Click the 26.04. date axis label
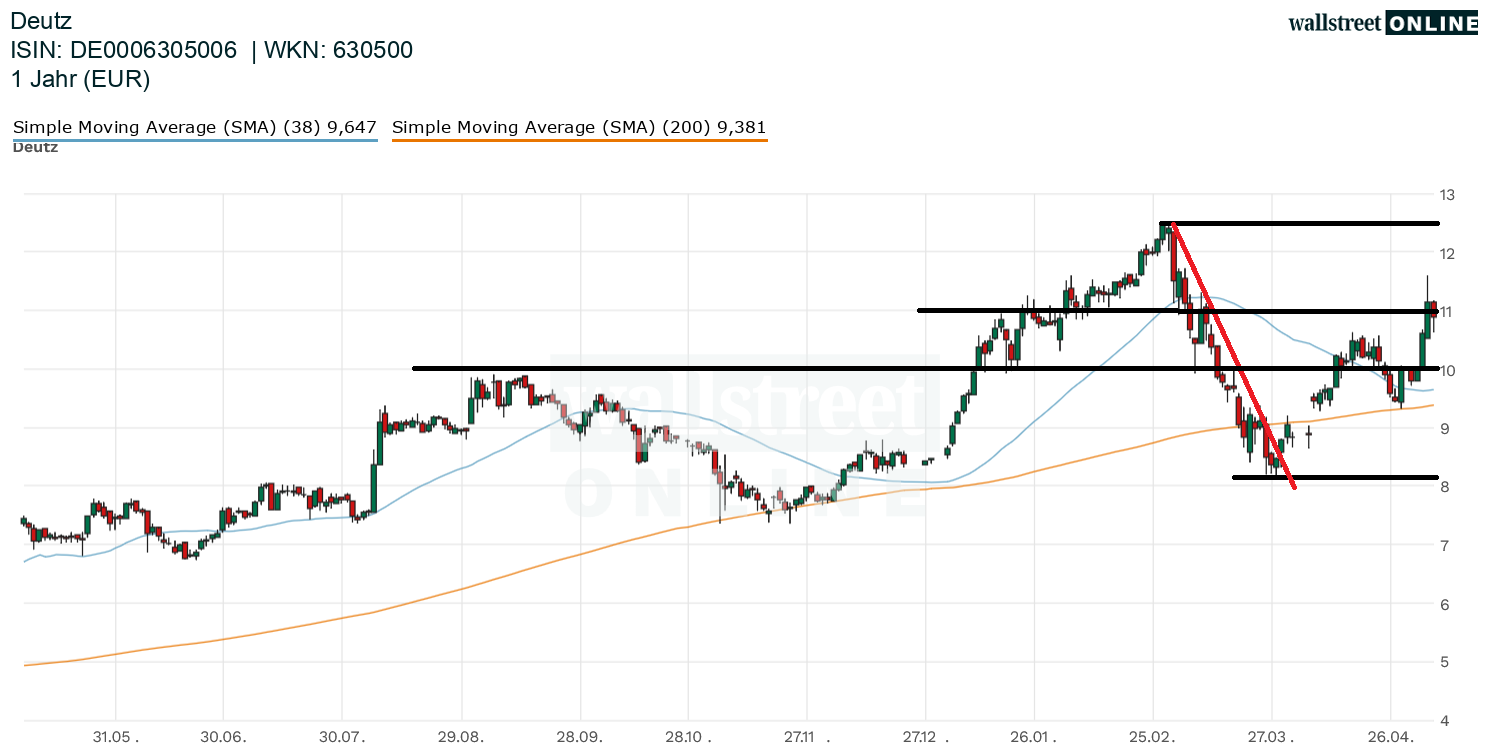Screen dimensions: 1490x745 pyautogui.click(x=1390, y=735)
